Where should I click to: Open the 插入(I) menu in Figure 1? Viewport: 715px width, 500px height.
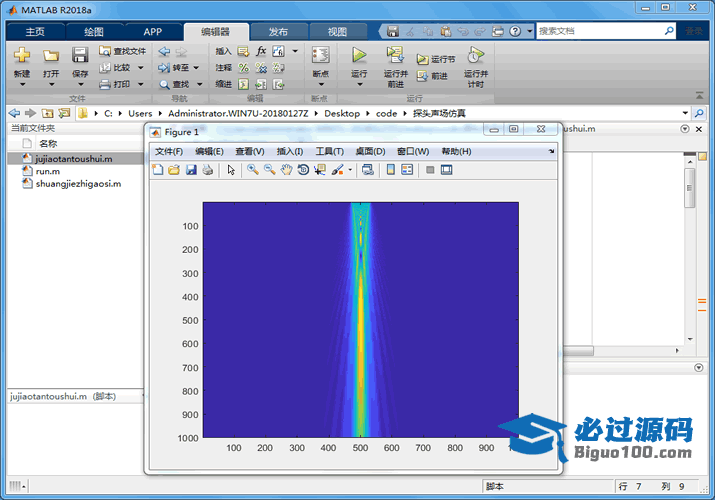click(290, 151)
